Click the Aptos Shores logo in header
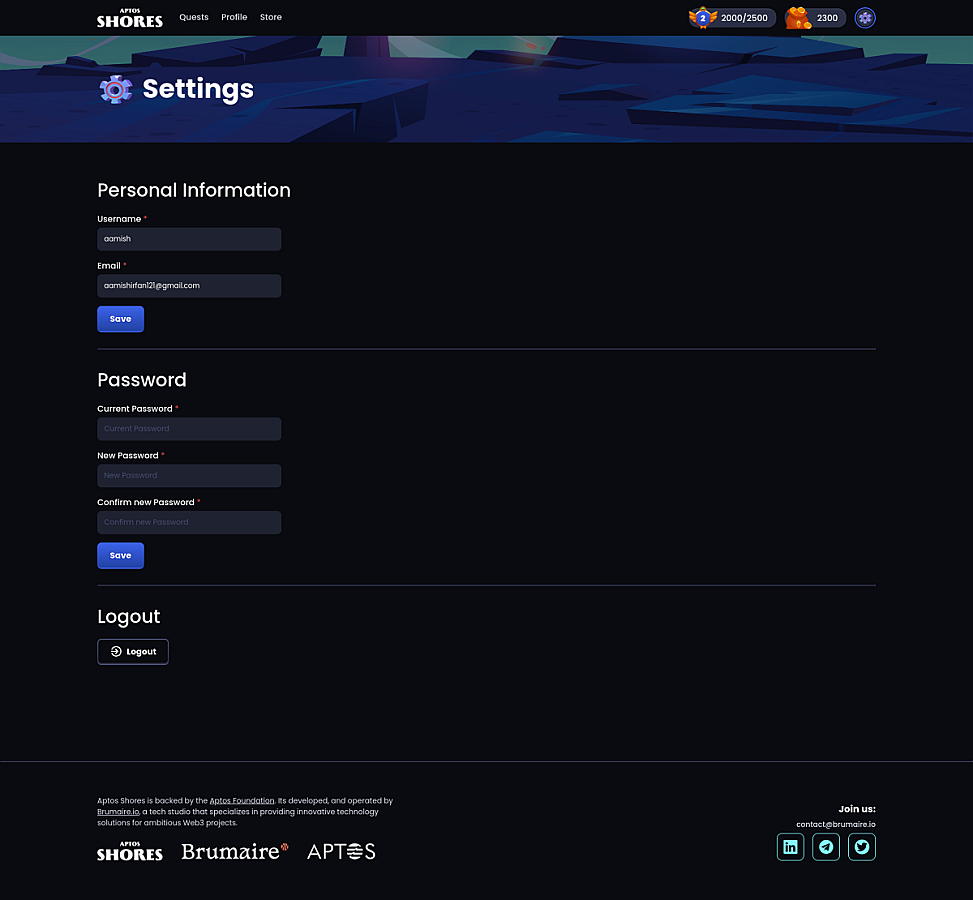This screenshot has height=900, width=973. (129, 18)
